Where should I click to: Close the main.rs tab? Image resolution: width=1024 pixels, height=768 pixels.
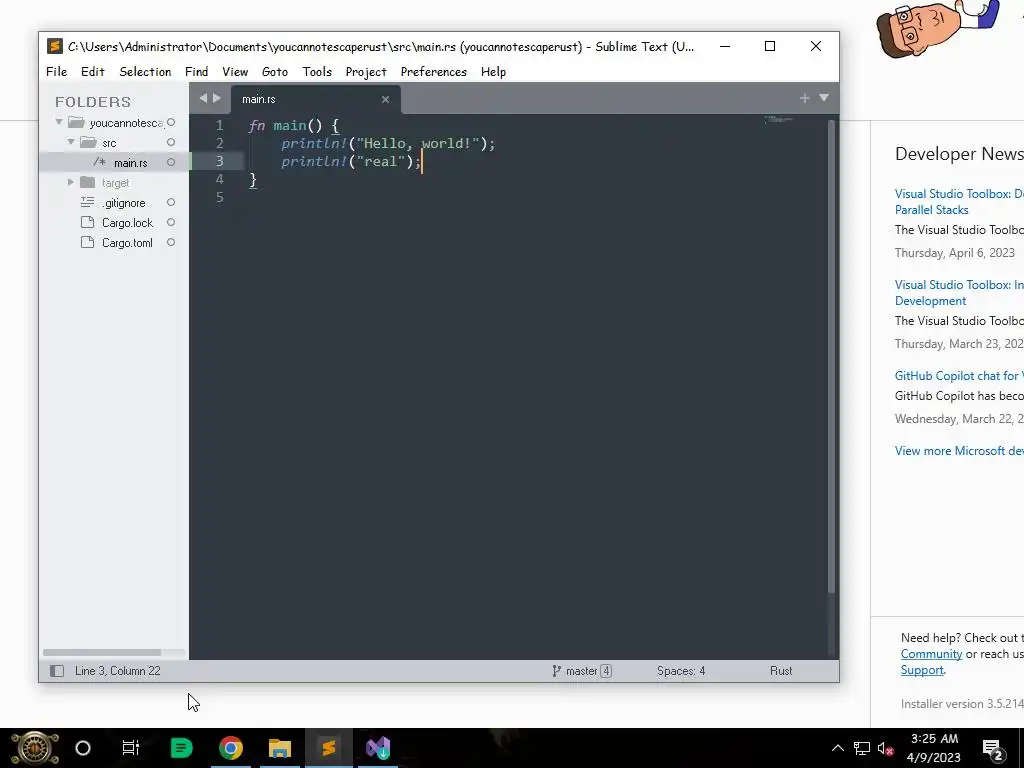[x=385, y=99]
